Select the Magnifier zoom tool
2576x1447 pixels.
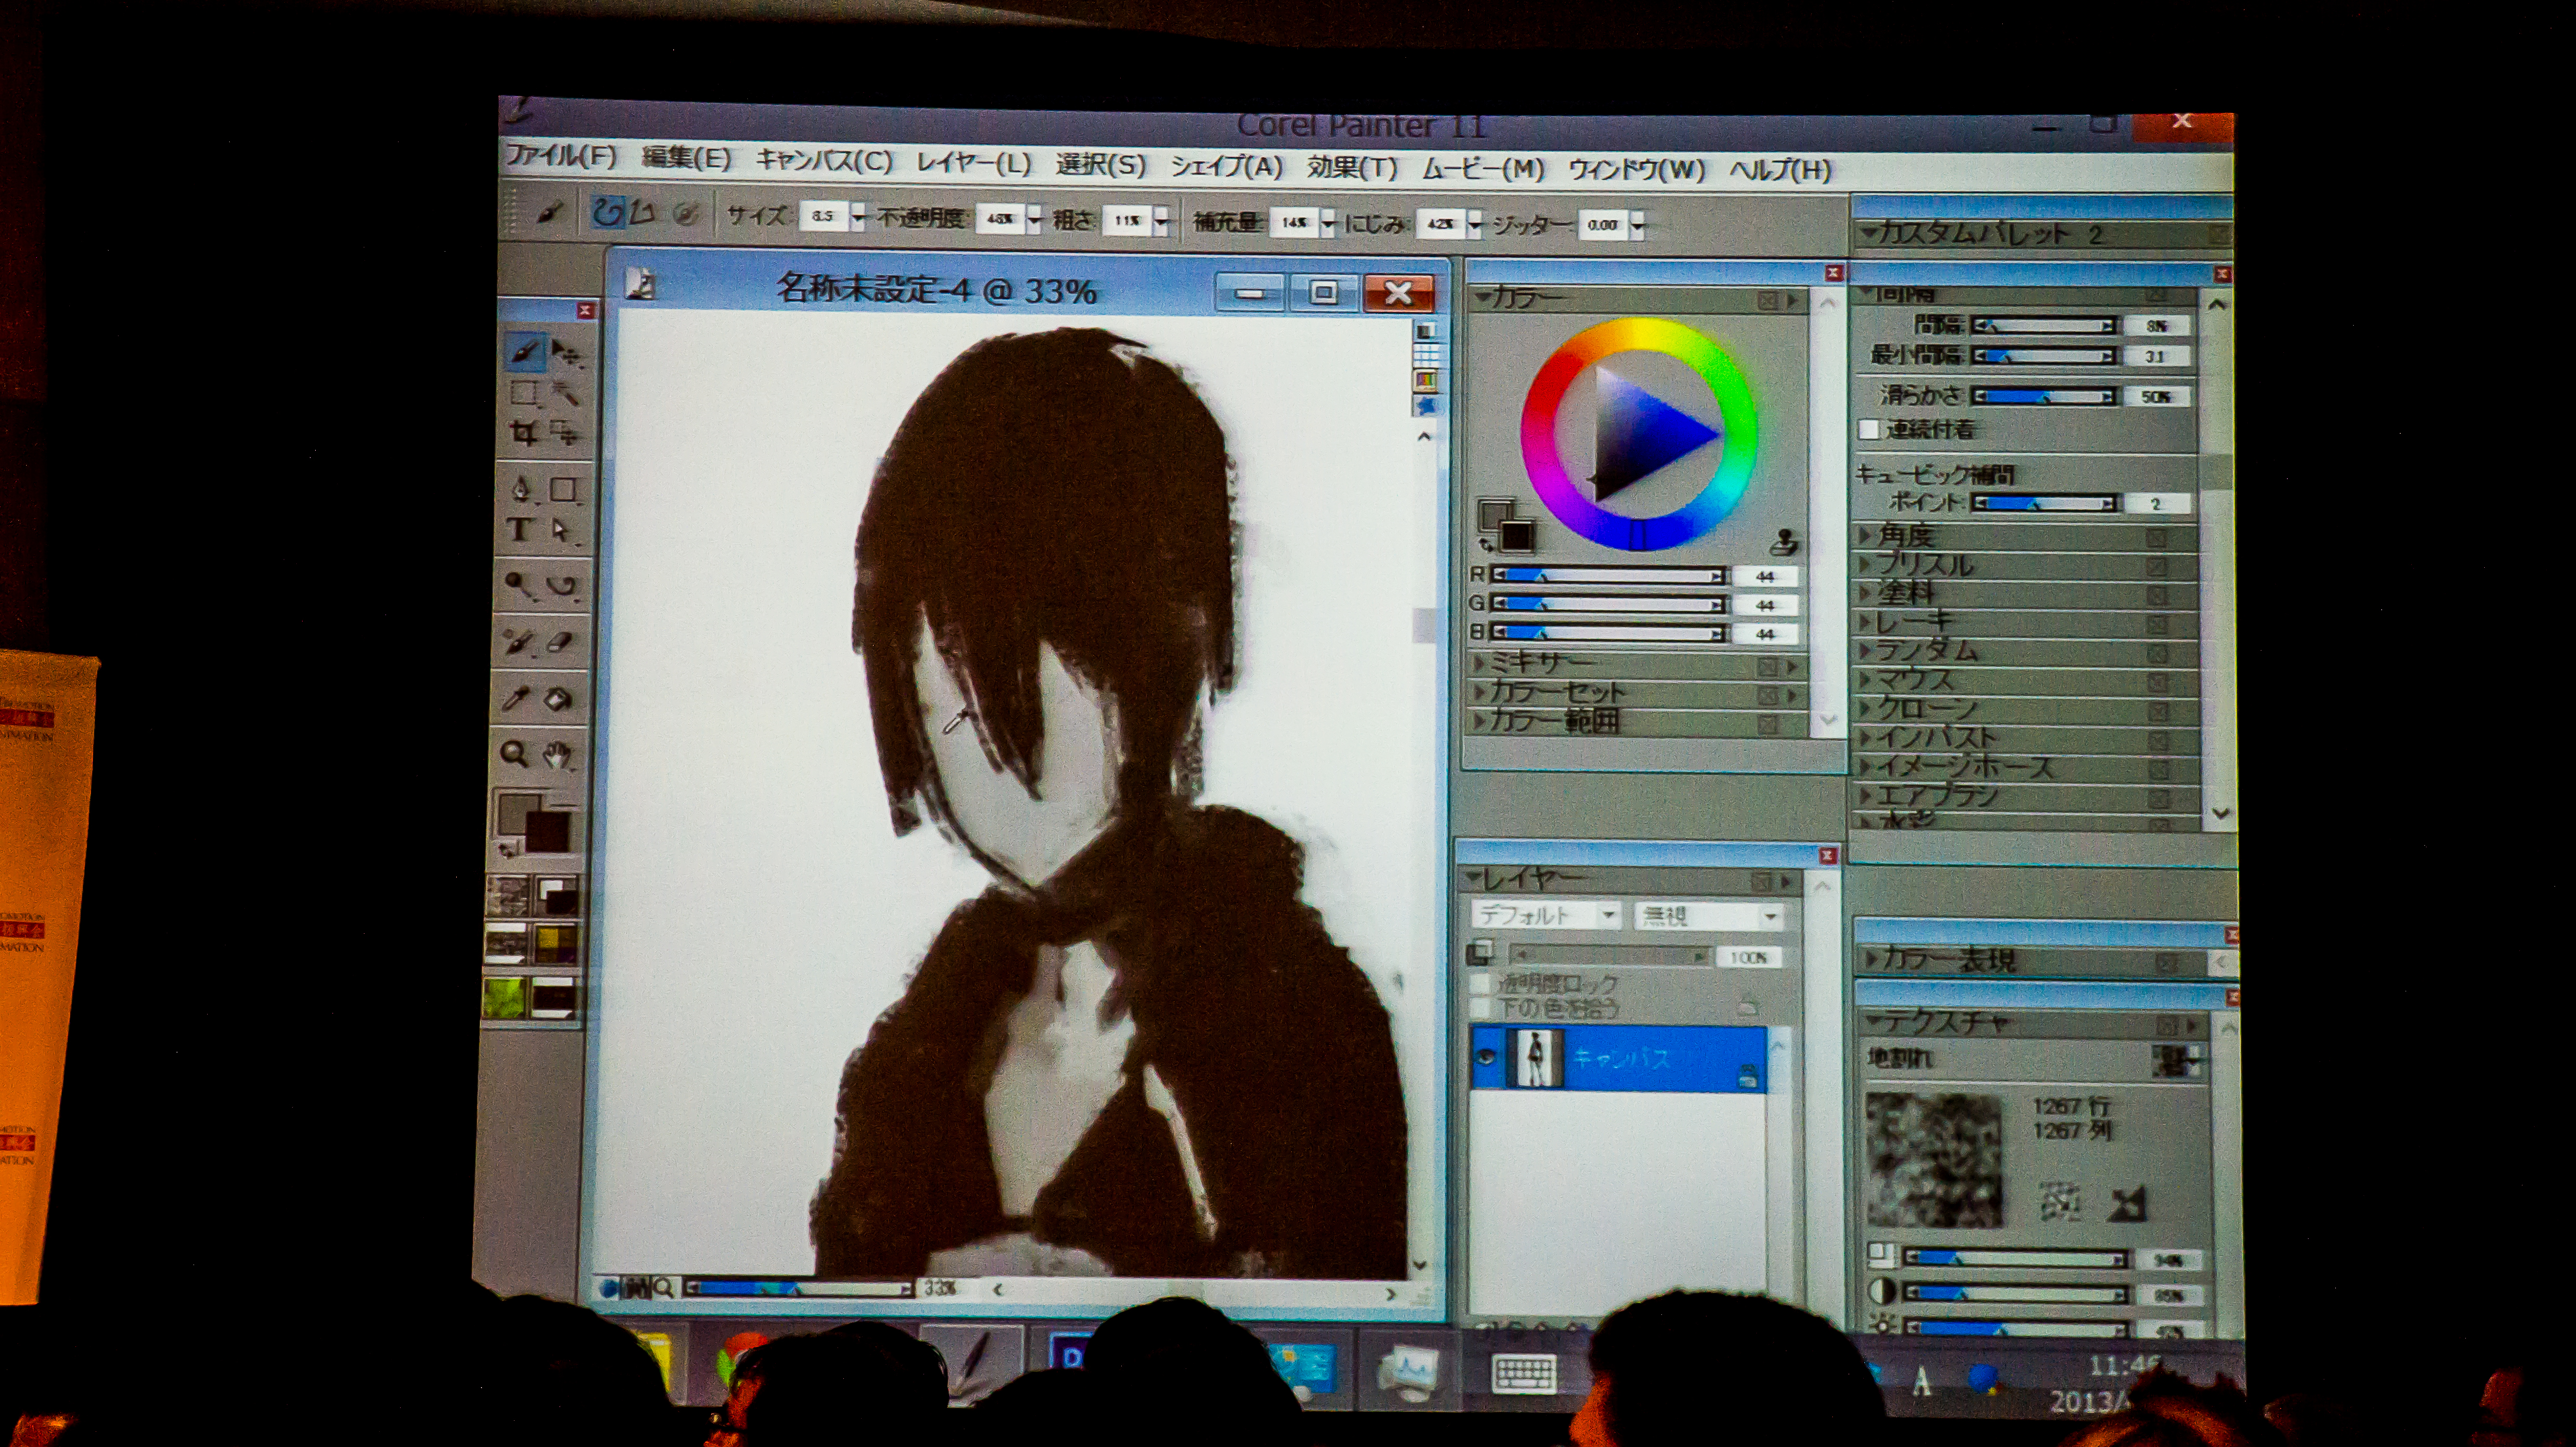pos(514,754)
